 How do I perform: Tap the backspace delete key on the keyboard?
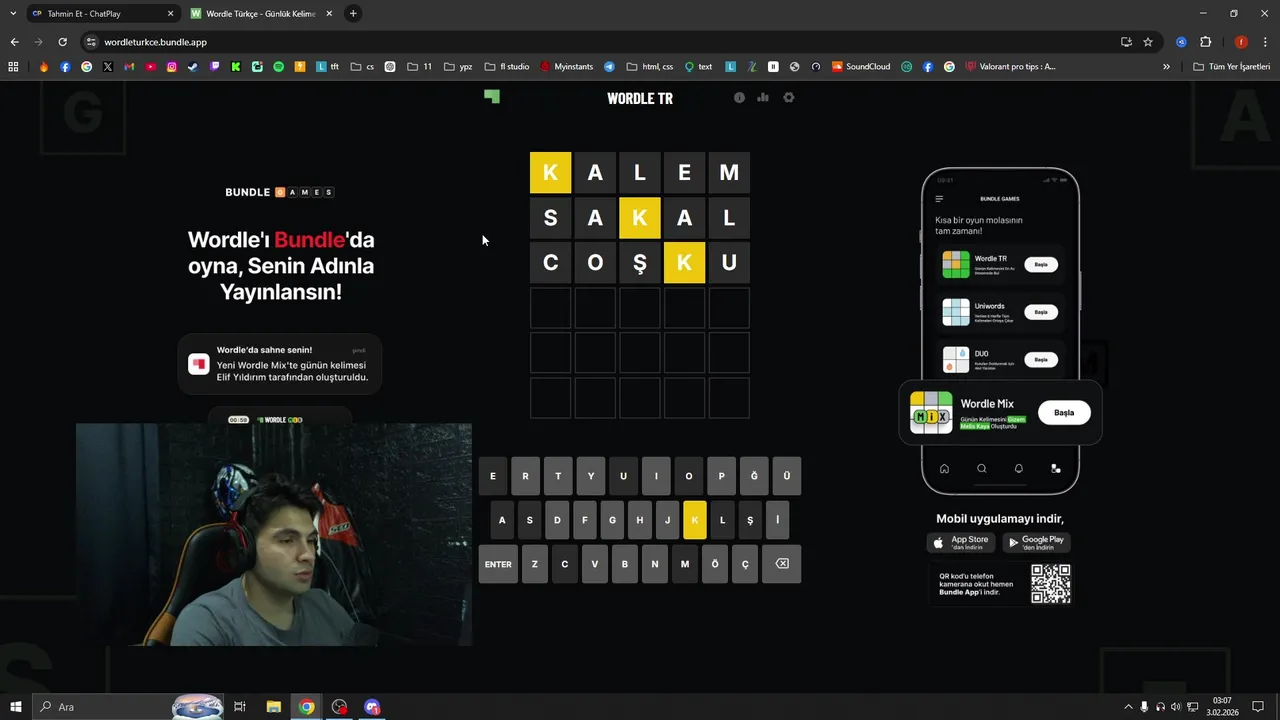coord(782,564)
